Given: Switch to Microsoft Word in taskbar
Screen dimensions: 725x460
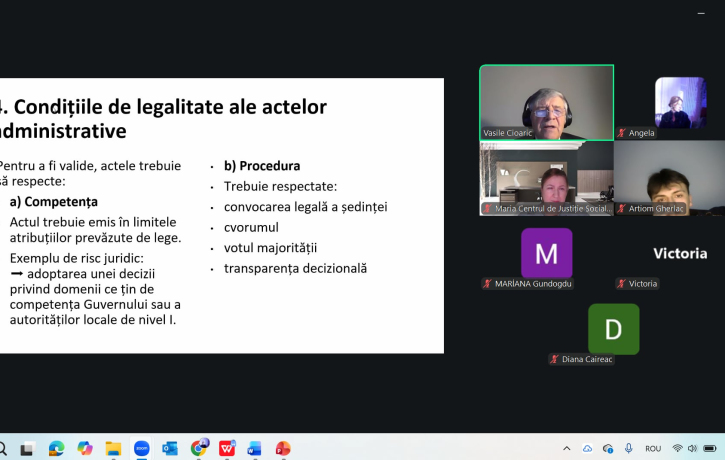Looking at the screenshot, I should [x=255, y=448].
